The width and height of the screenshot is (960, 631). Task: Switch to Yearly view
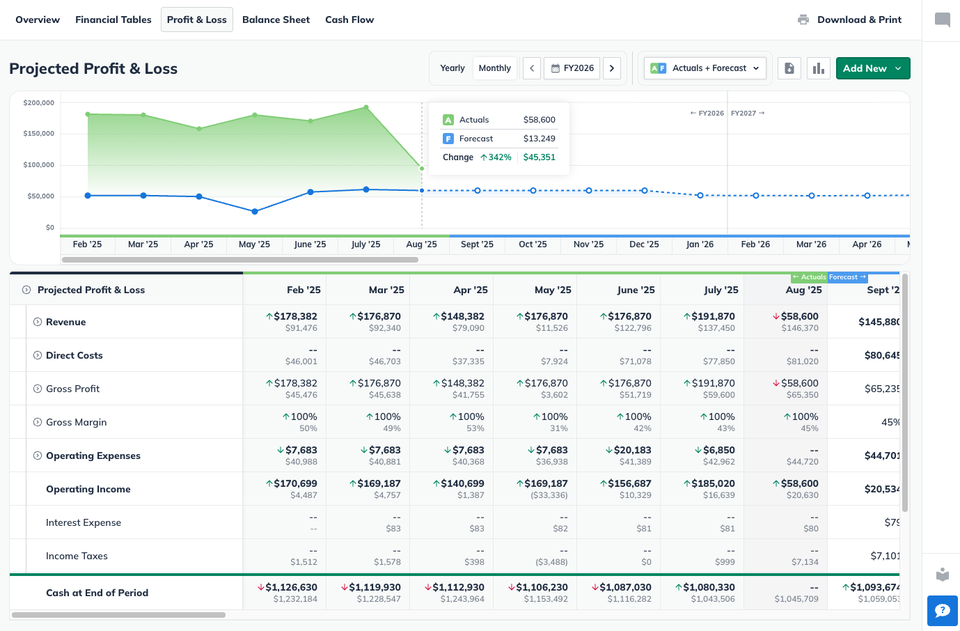[x=452, y=68]
